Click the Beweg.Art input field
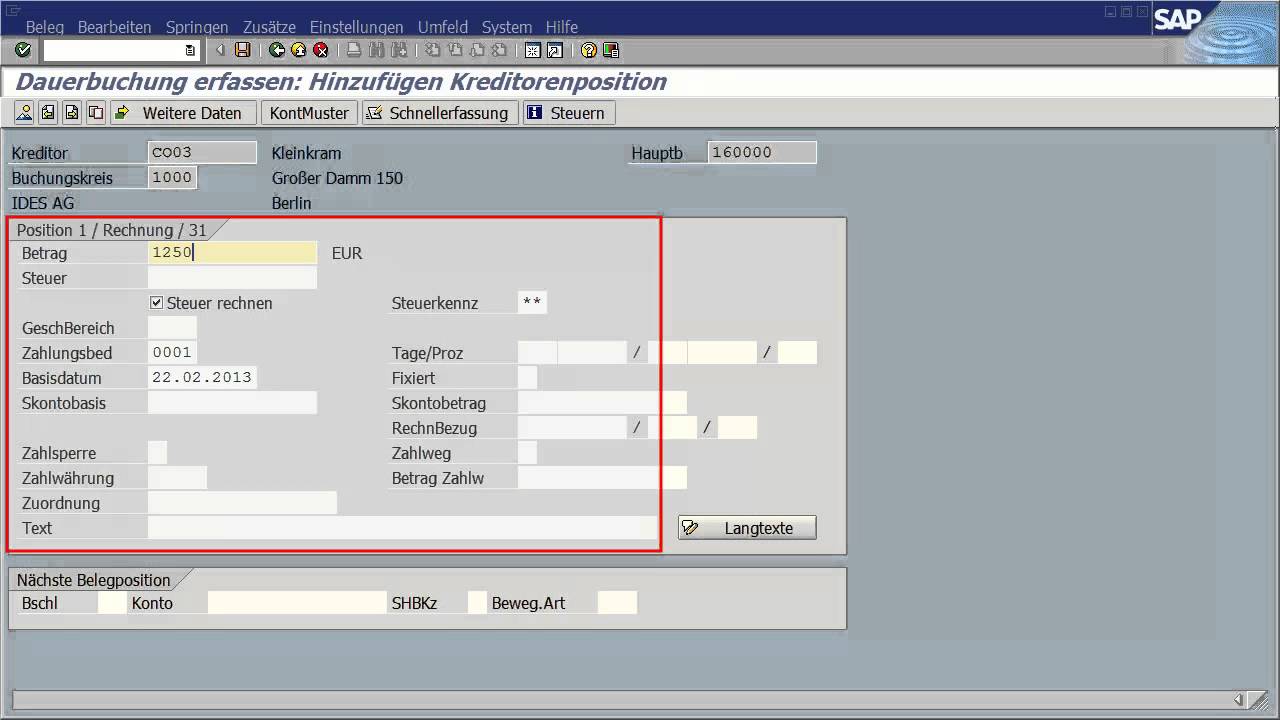This screenshot has height=720, width=1280. point(617,603)
